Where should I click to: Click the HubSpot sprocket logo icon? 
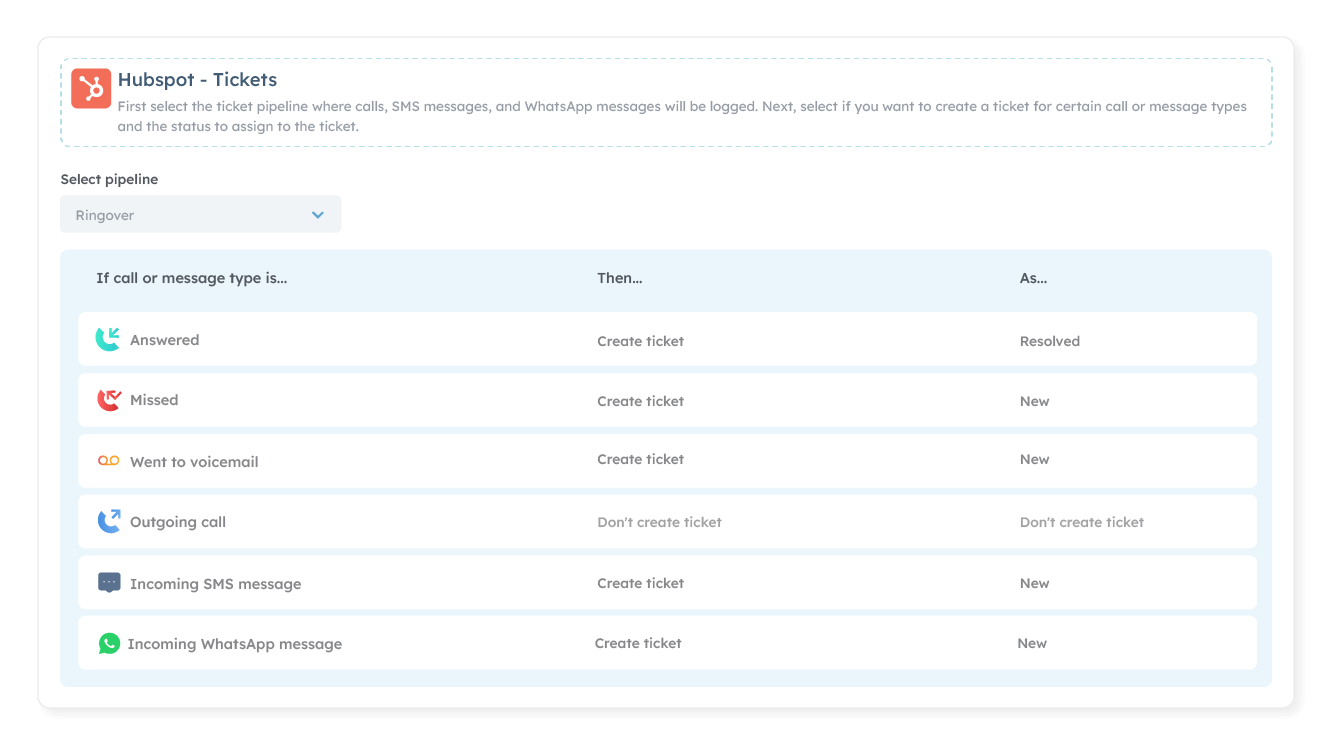[91, 89]
